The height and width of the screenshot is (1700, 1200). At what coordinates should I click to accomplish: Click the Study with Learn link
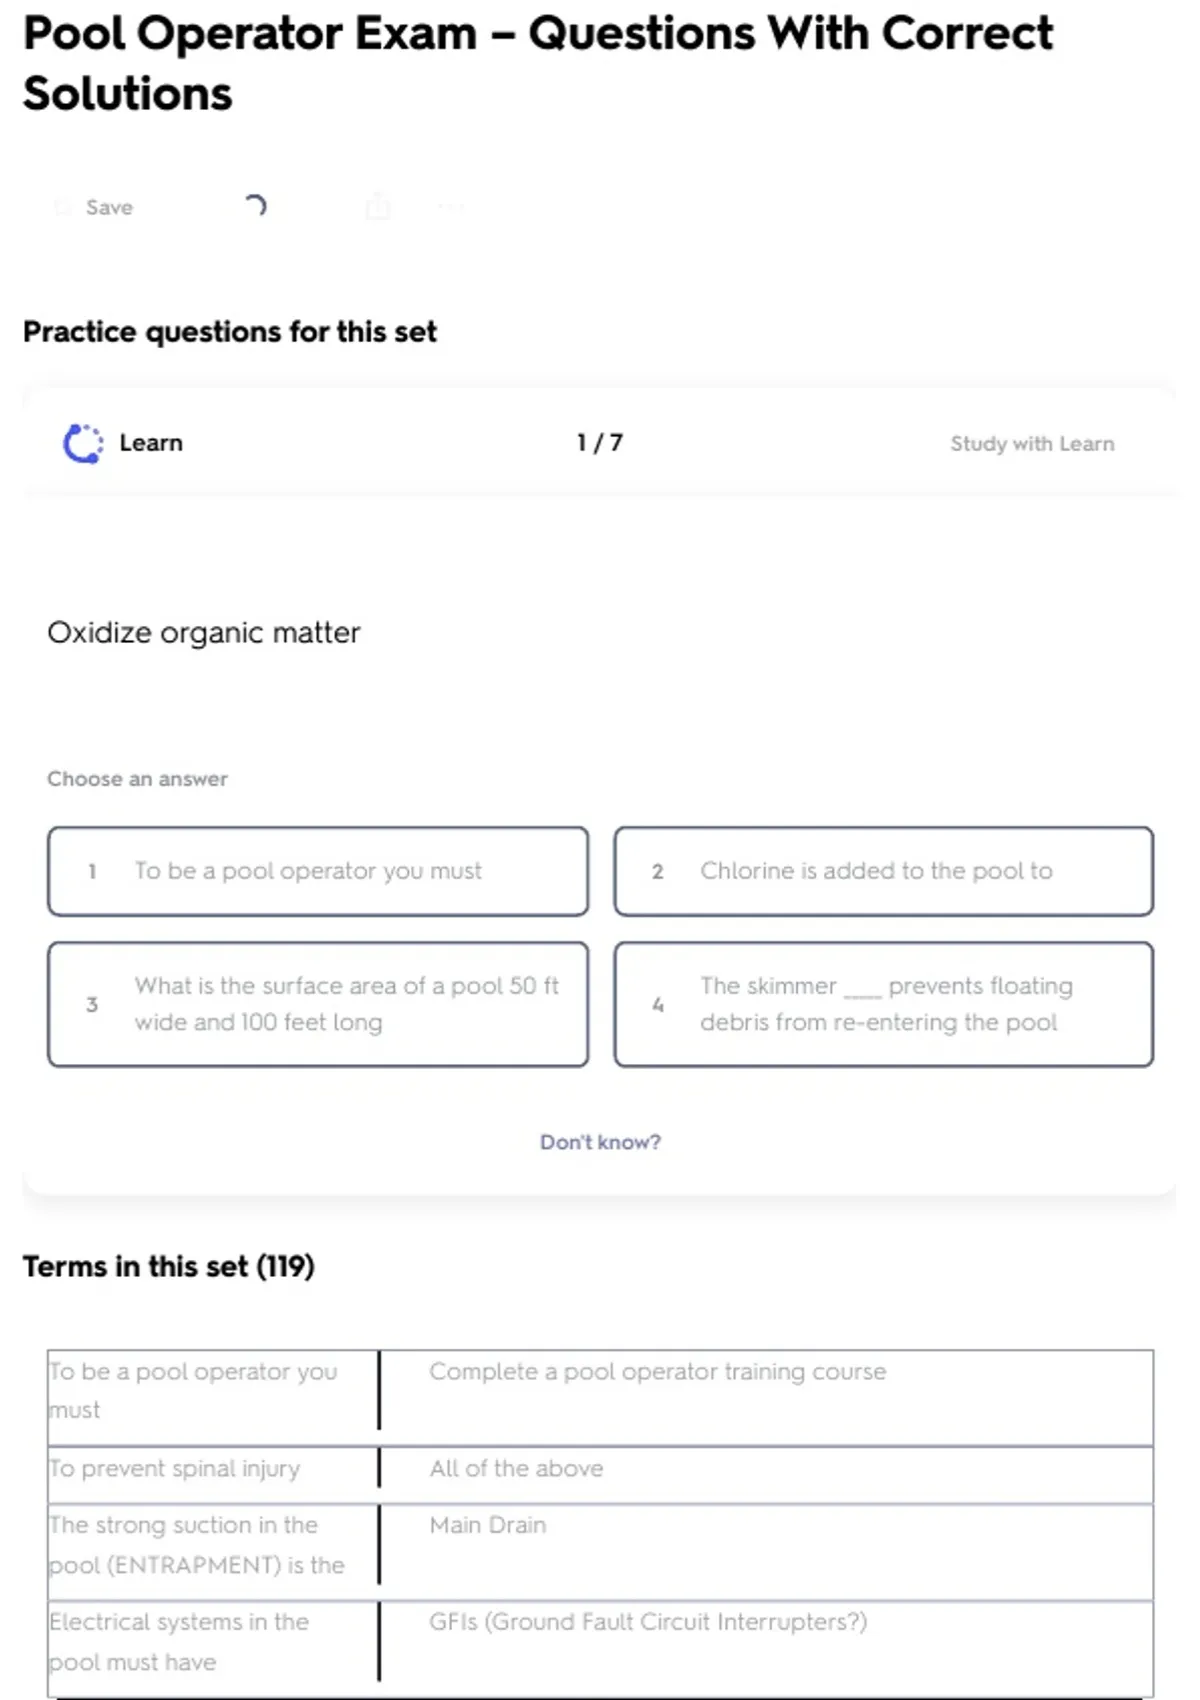1031,444
